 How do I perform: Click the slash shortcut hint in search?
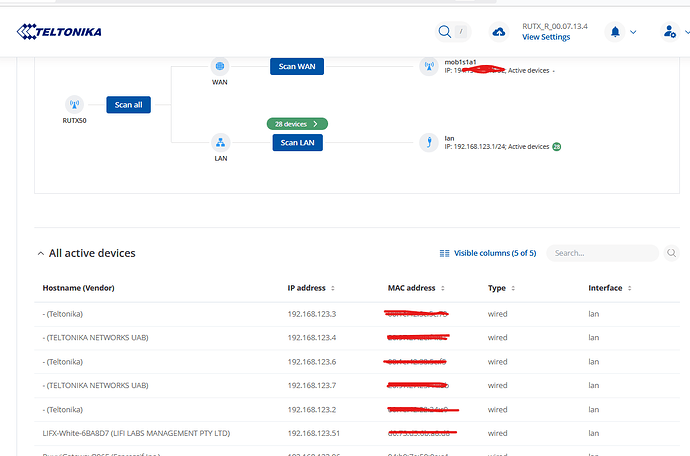461,32
